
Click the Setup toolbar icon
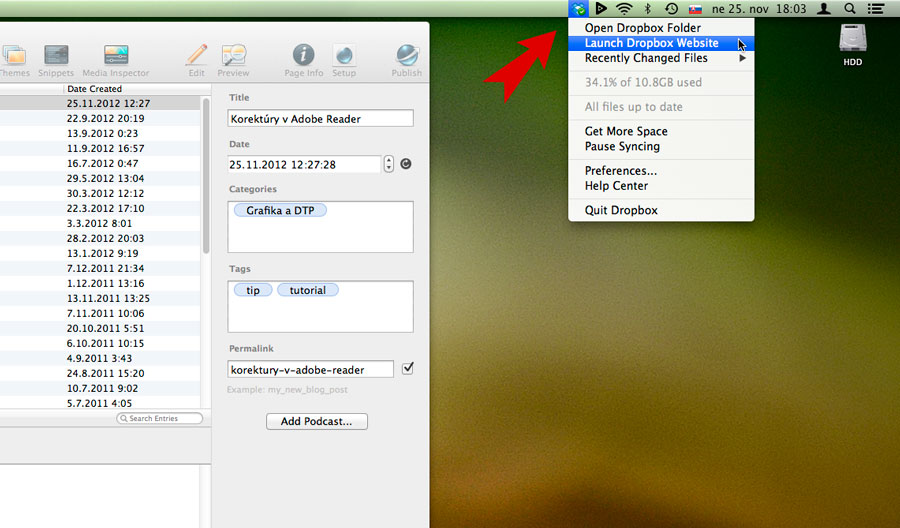coord(344,55)
